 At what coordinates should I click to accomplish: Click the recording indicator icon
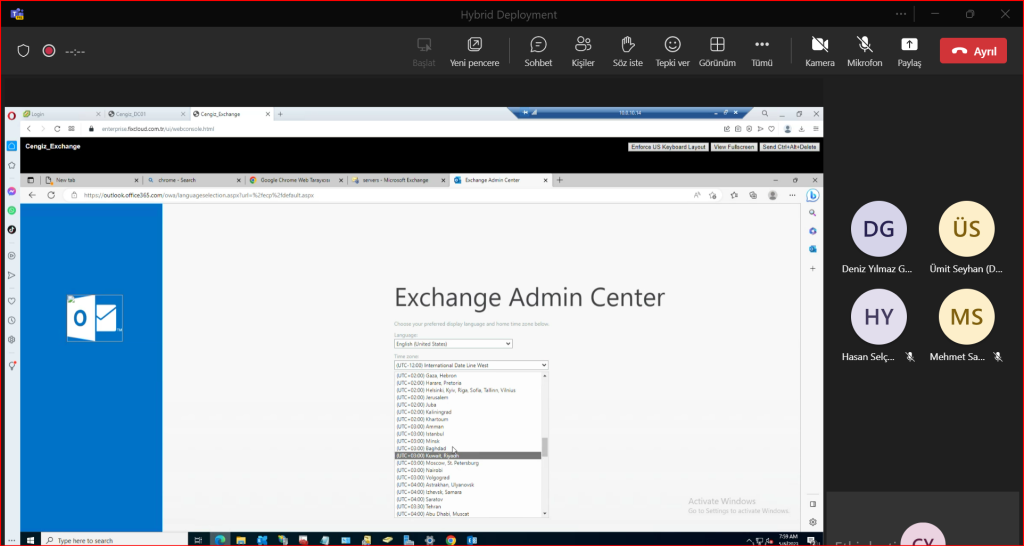tap(48, 51)
